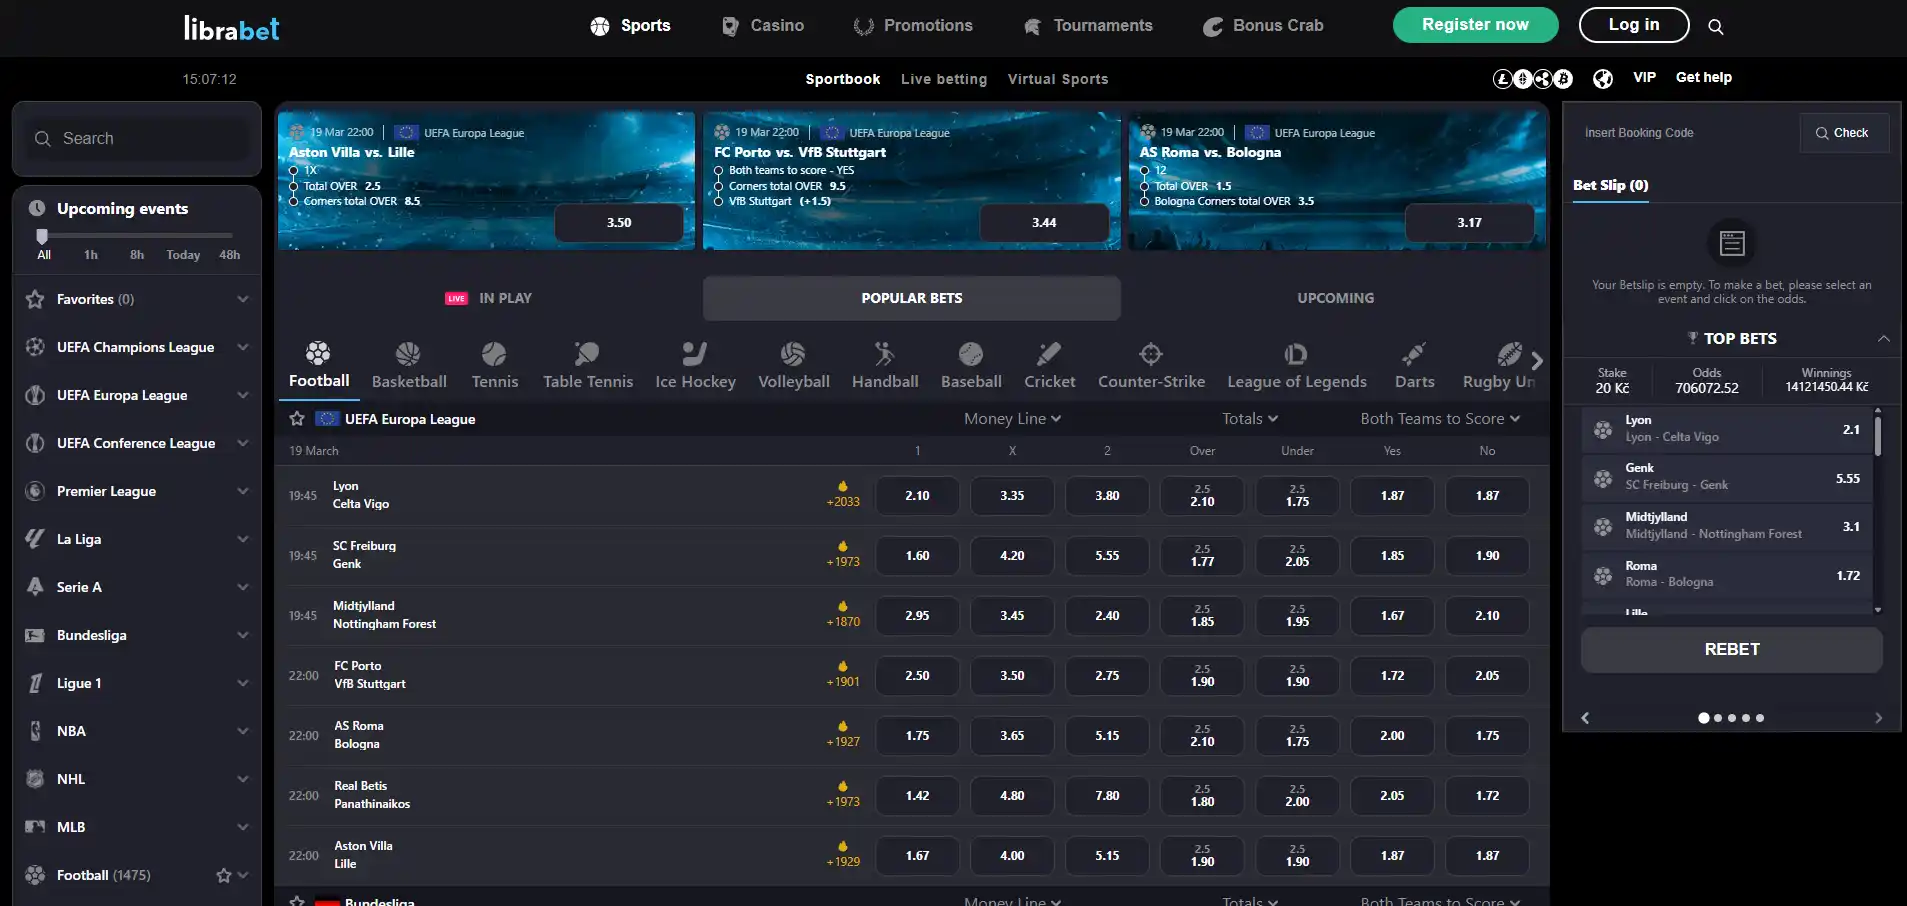Click the Register now button
Image resolution: width=1907 pixels, height=906 pixels.
(x=1475, y=25)
